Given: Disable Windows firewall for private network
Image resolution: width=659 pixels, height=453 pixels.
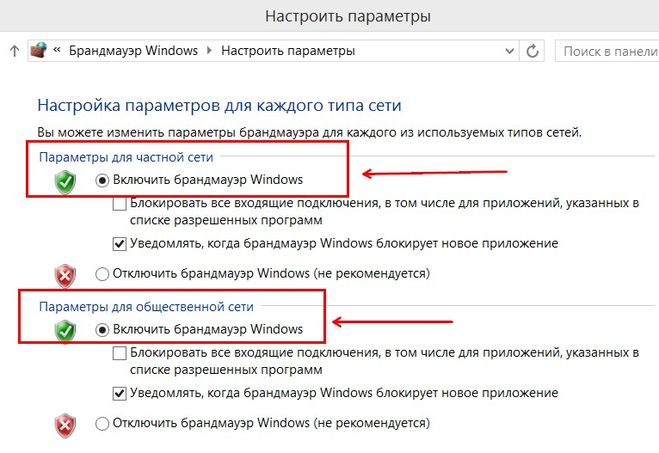Looking at the screenshot, I should 102,274.
